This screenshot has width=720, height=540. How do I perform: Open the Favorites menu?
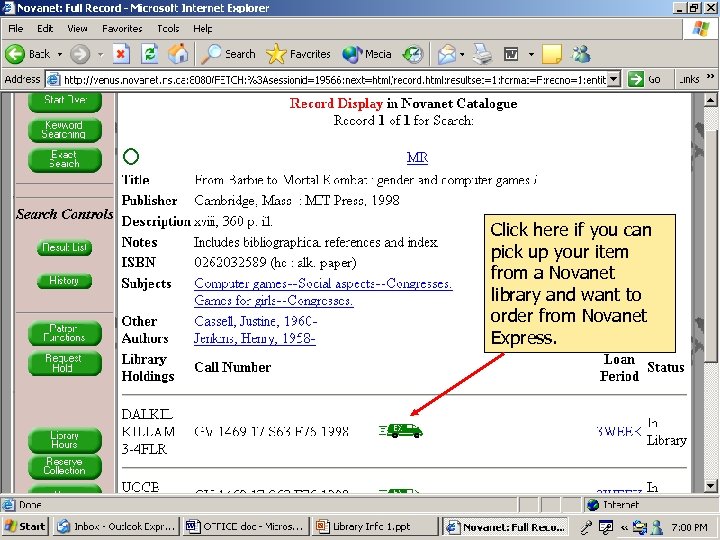coord(122,28)
